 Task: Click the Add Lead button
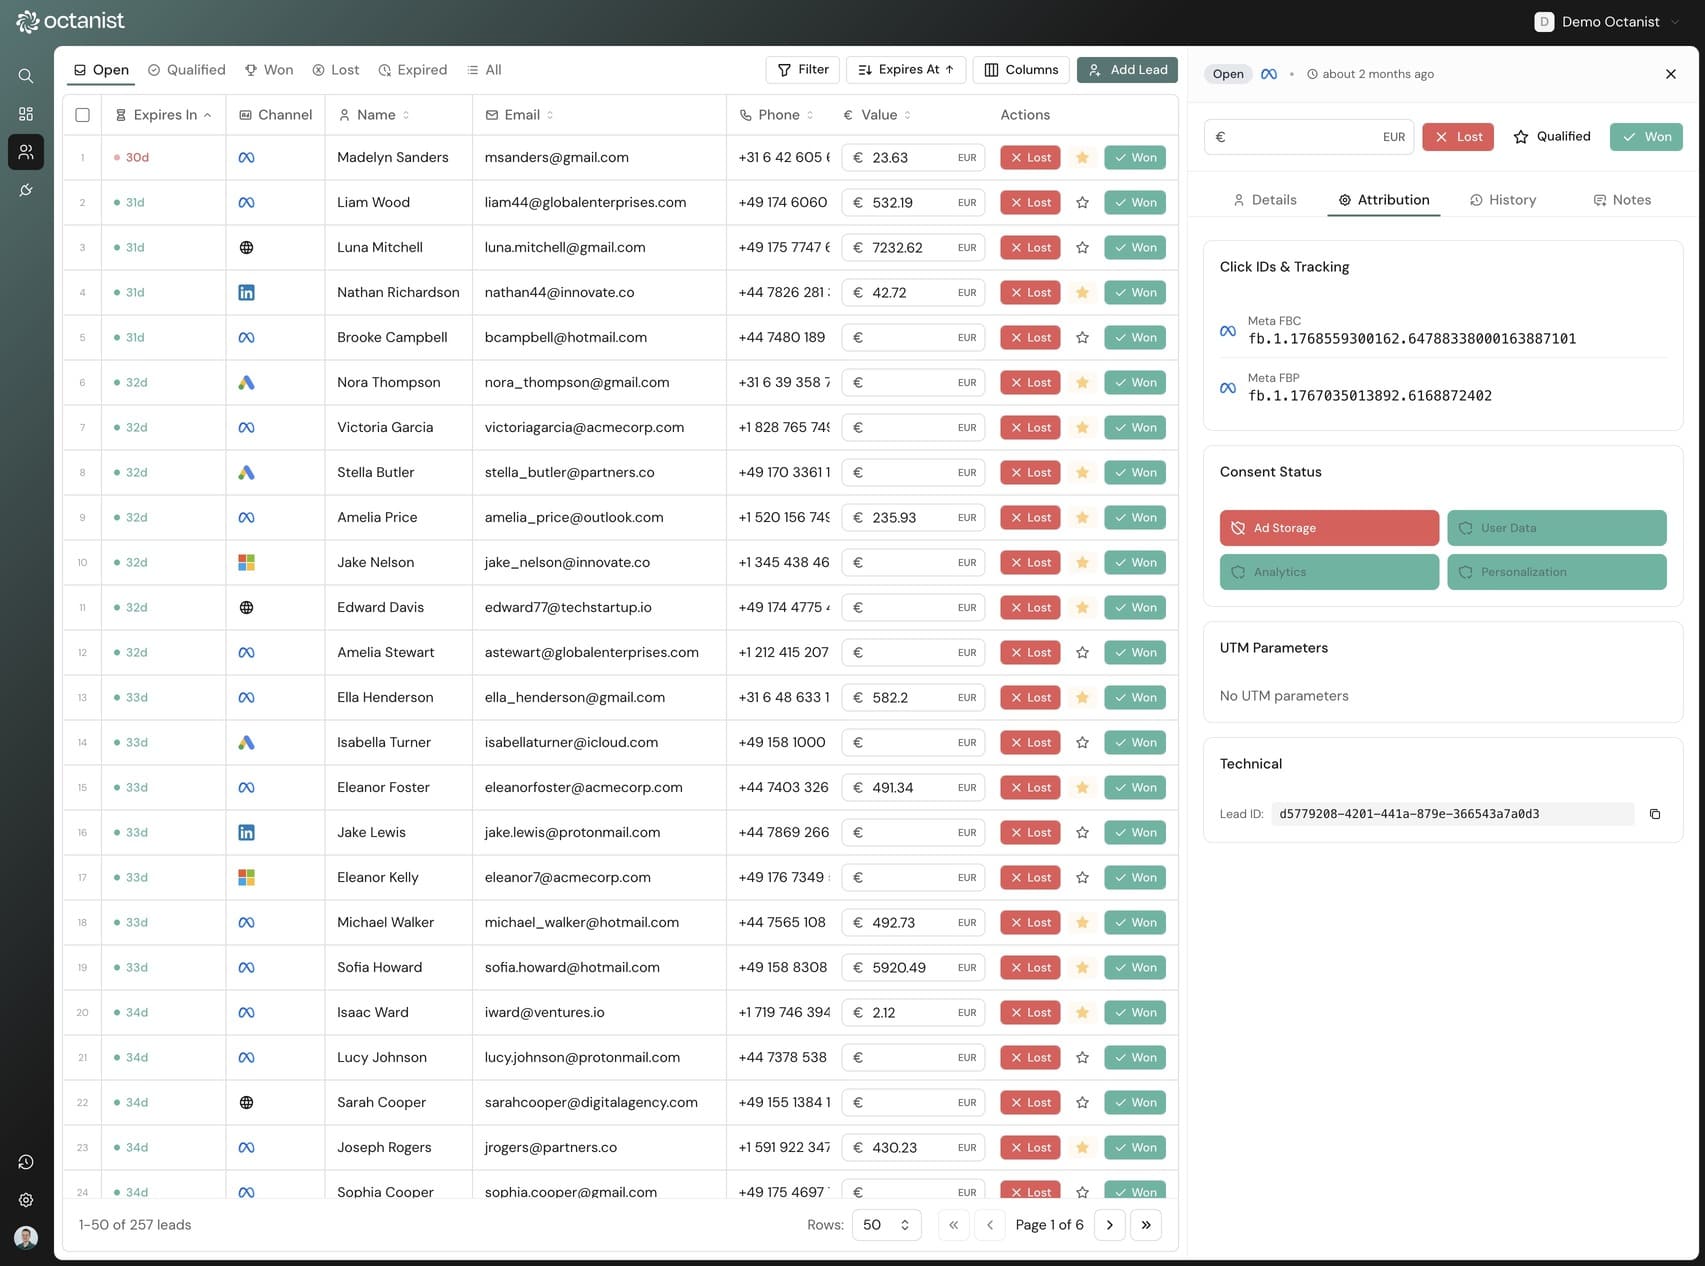pyautogui.click(x=1127, y=70)
